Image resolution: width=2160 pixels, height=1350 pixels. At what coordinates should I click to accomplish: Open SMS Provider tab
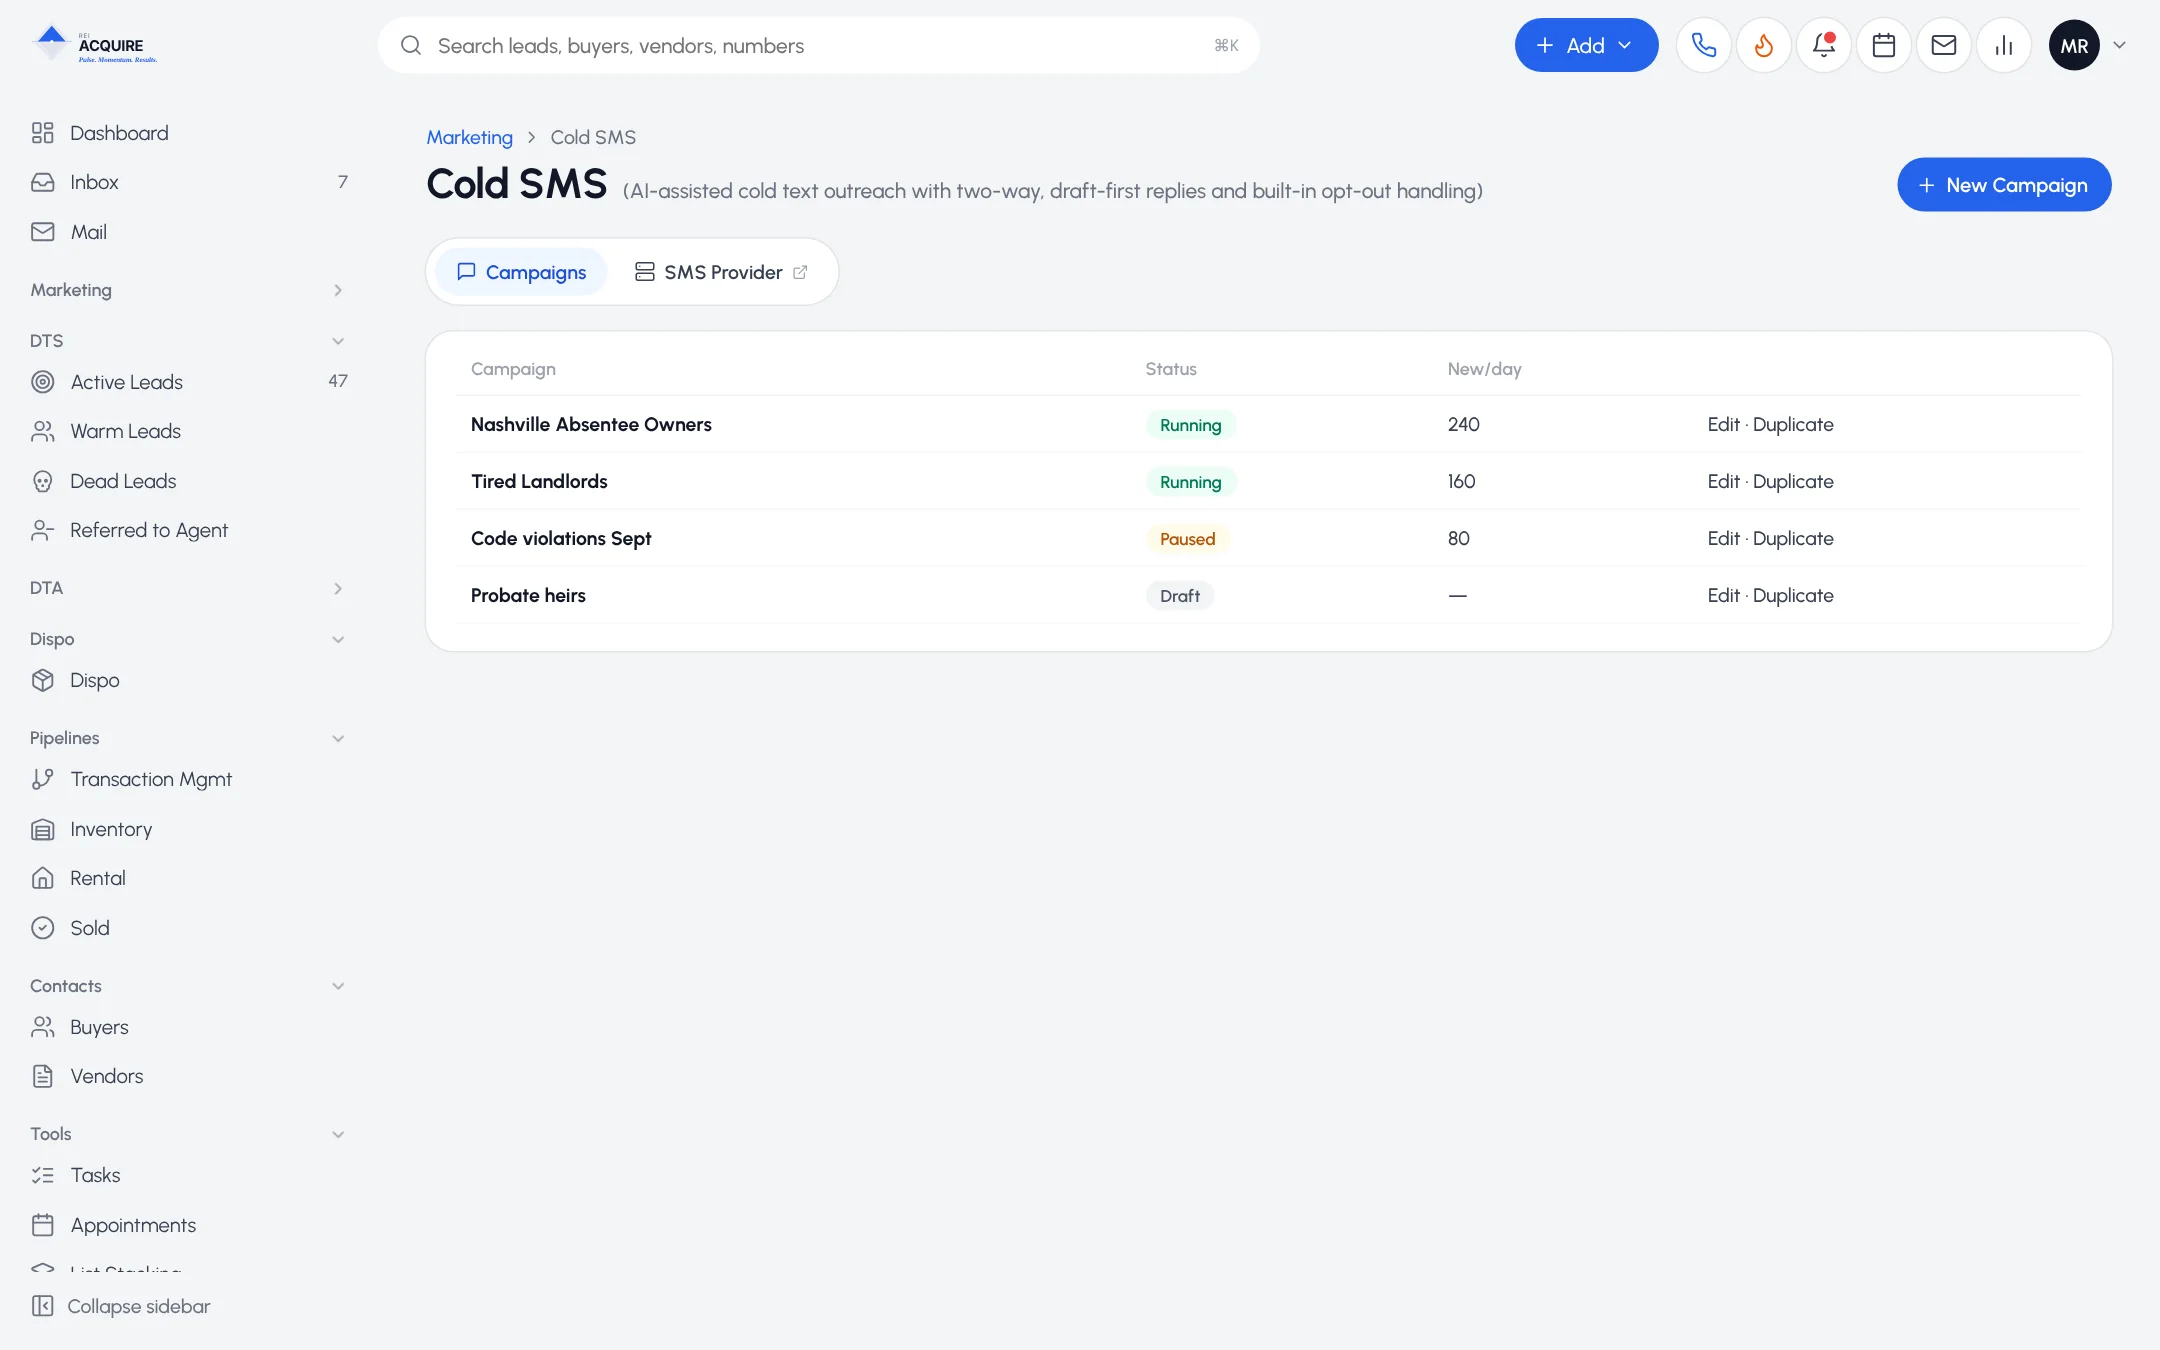721,272
